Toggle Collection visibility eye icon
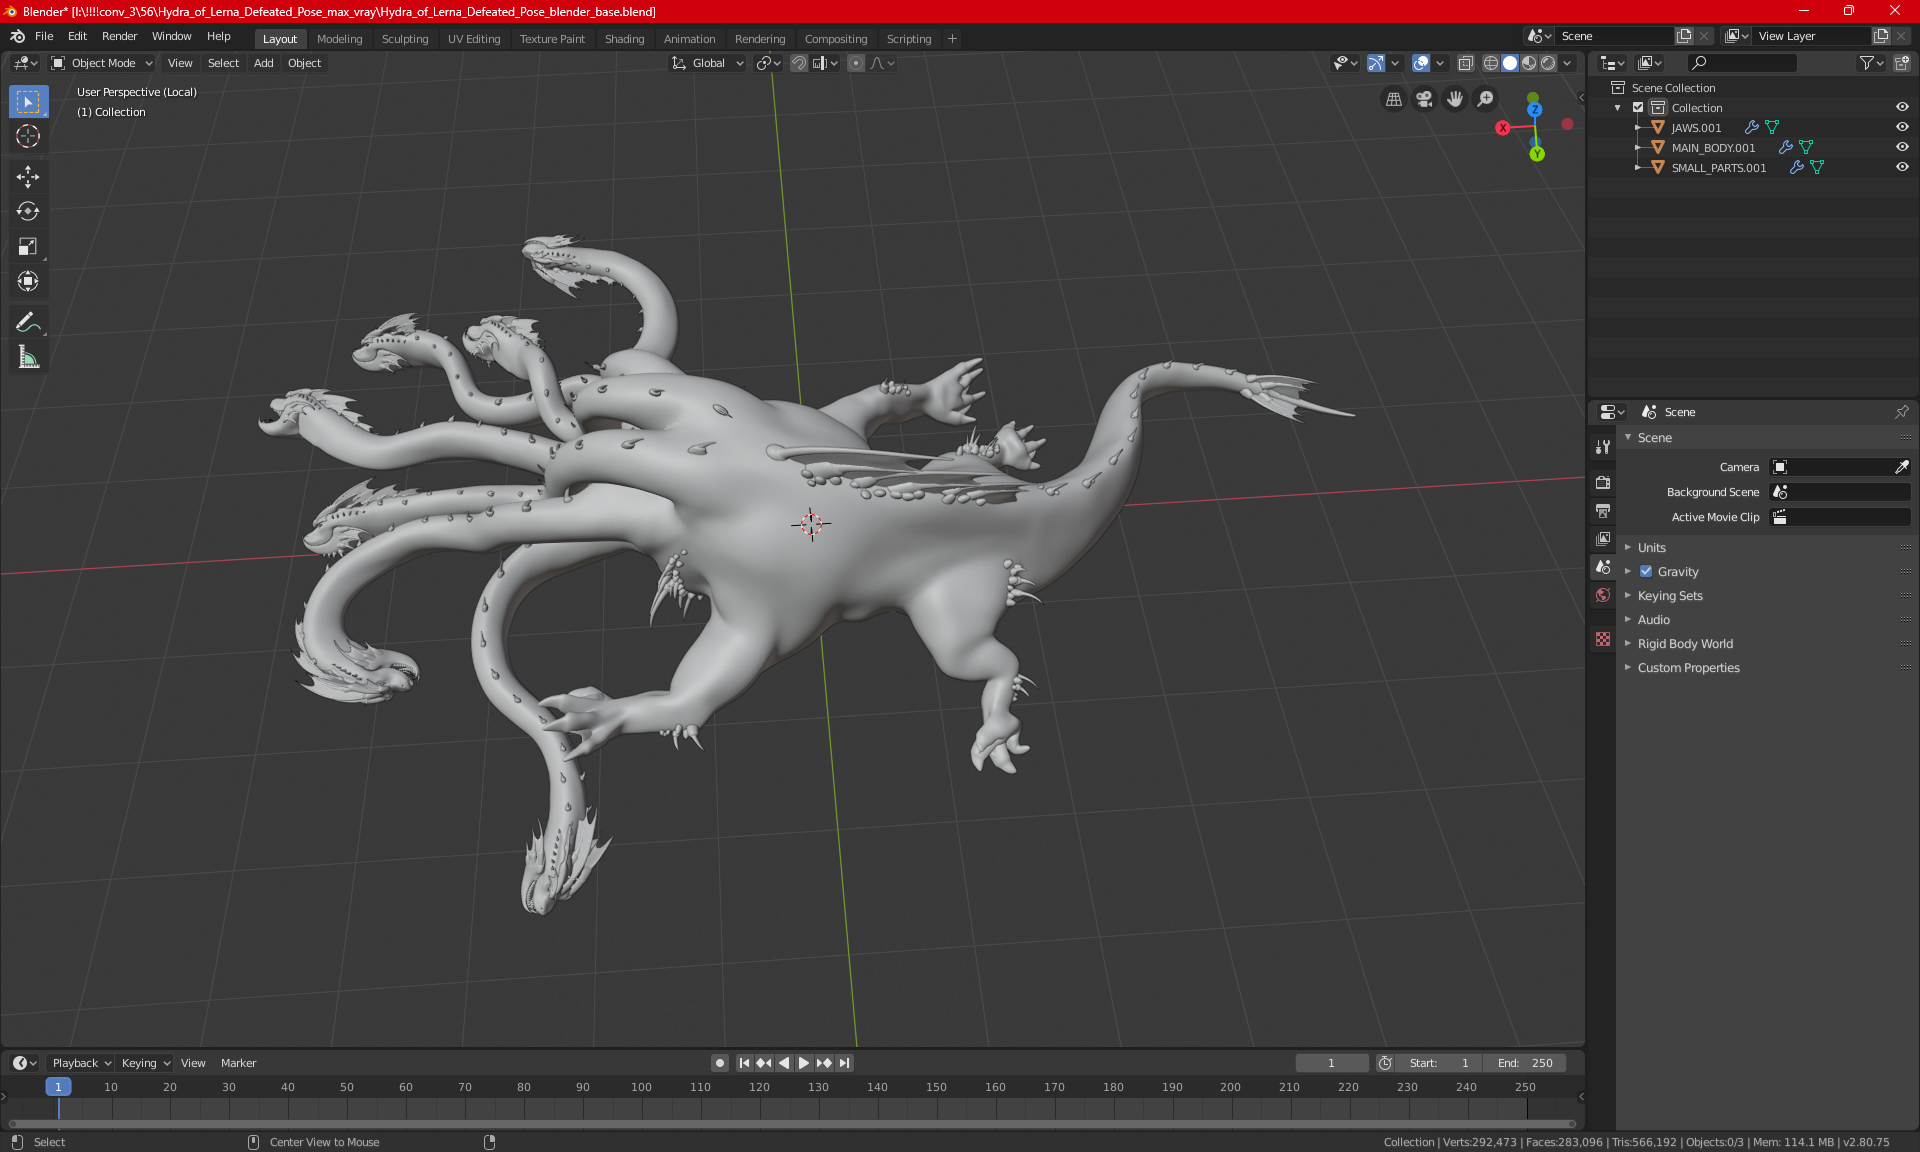The image size is (1920, 1152). [1902, 108]
